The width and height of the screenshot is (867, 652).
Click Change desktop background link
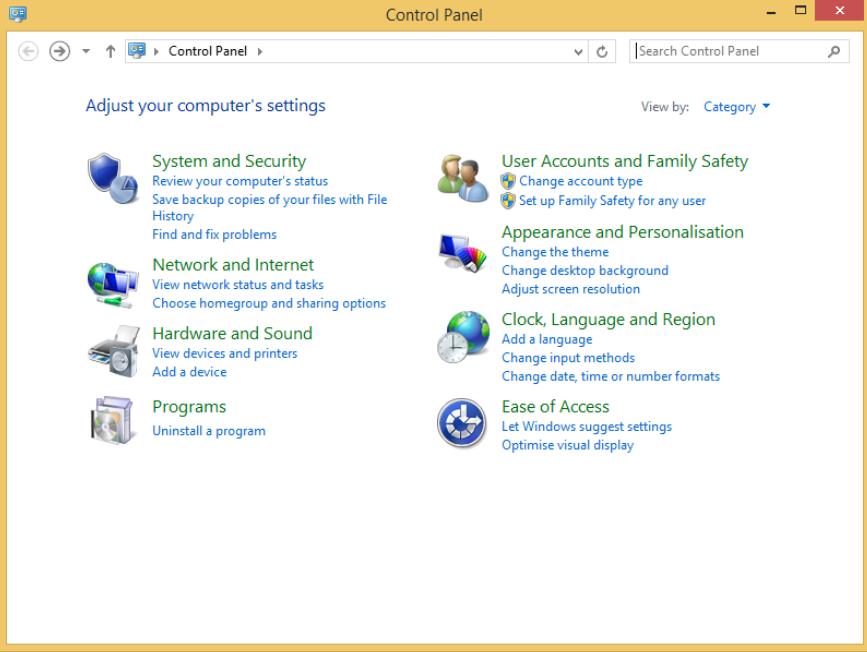[585, 271]
